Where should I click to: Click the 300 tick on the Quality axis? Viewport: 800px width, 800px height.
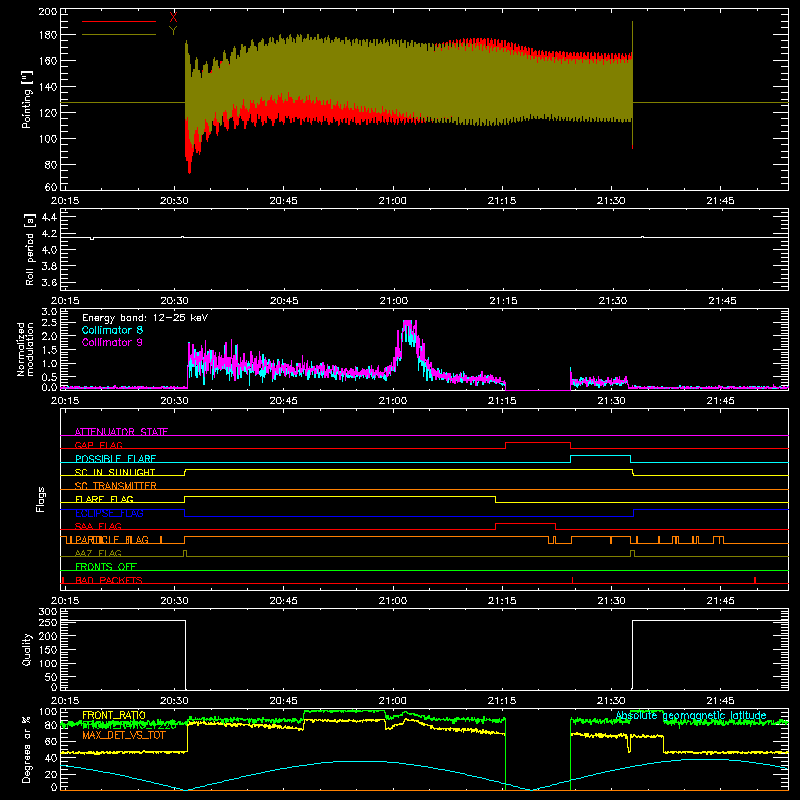(x=48, y=611)
